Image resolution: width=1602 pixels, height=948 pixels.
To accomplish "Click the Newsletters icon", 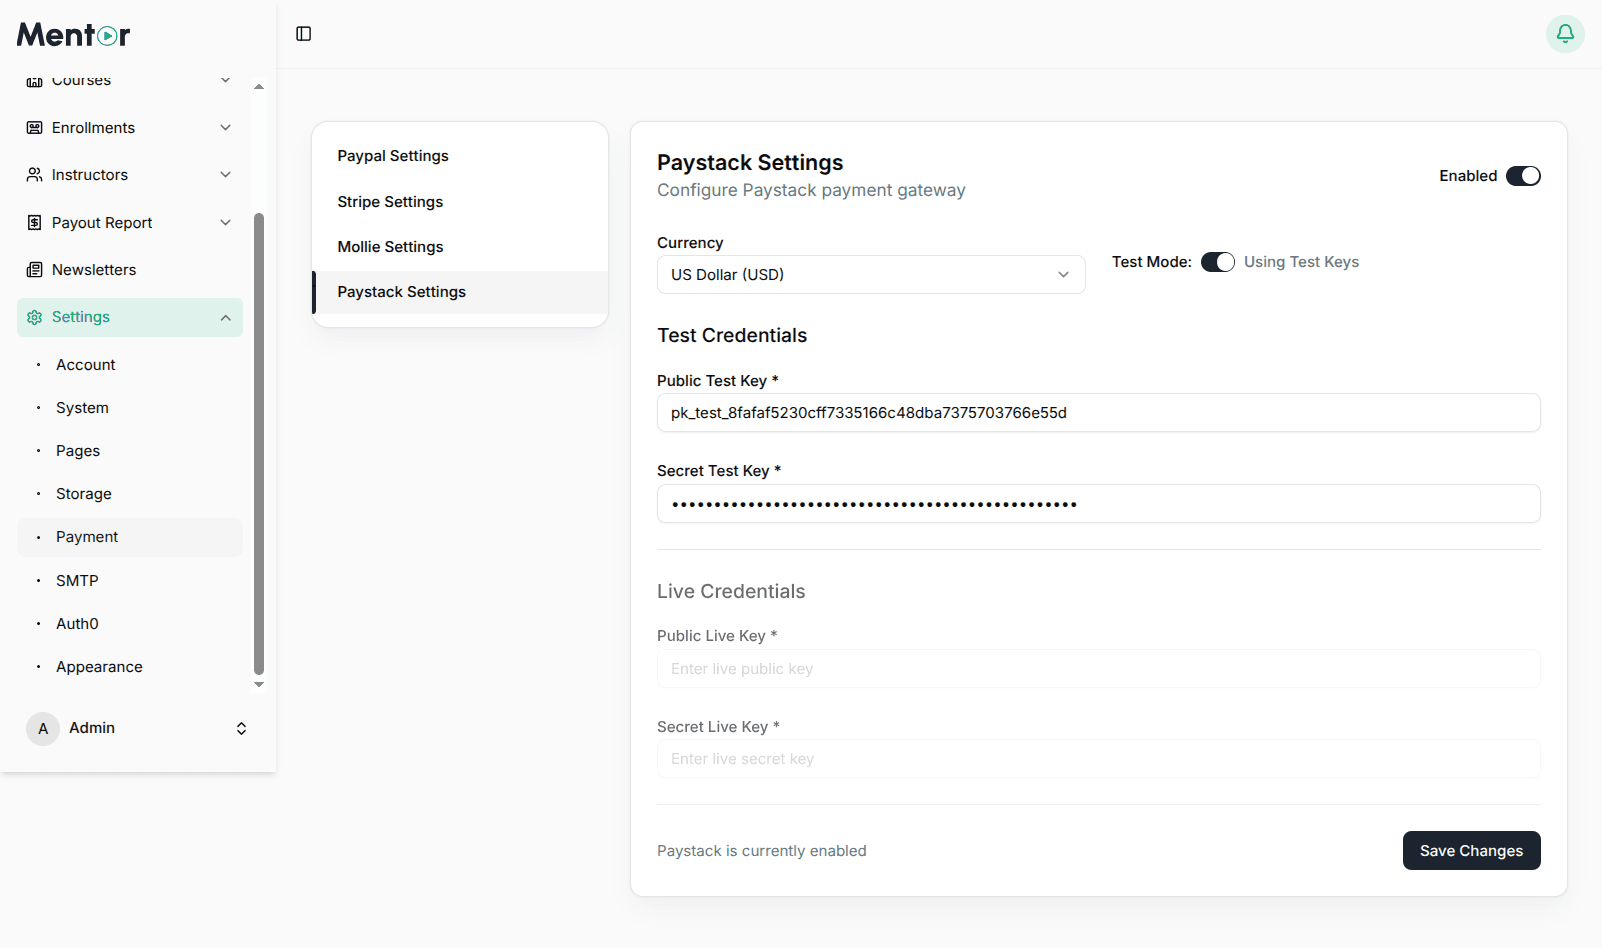I will pos(34,269).
